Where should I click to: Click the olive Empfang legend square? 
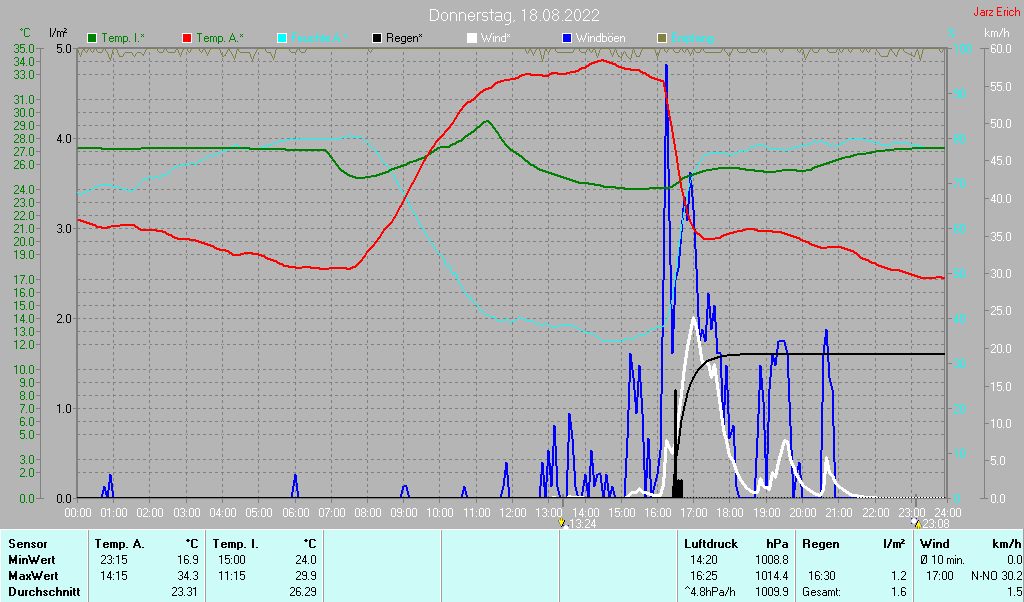coord(662,38)
